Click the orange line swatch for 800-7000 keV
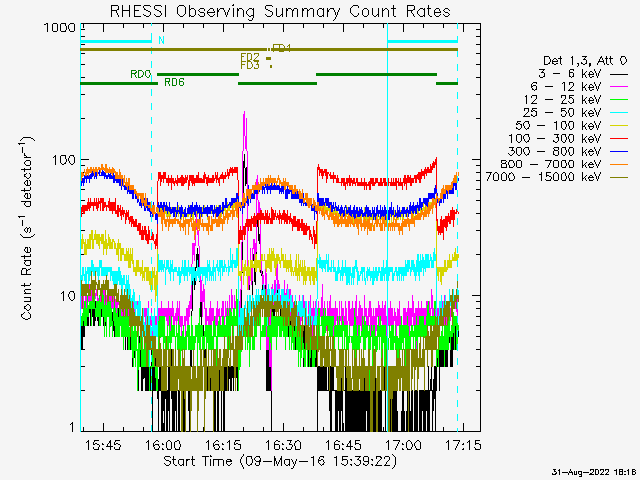640x480 pixels. (619, 164)
